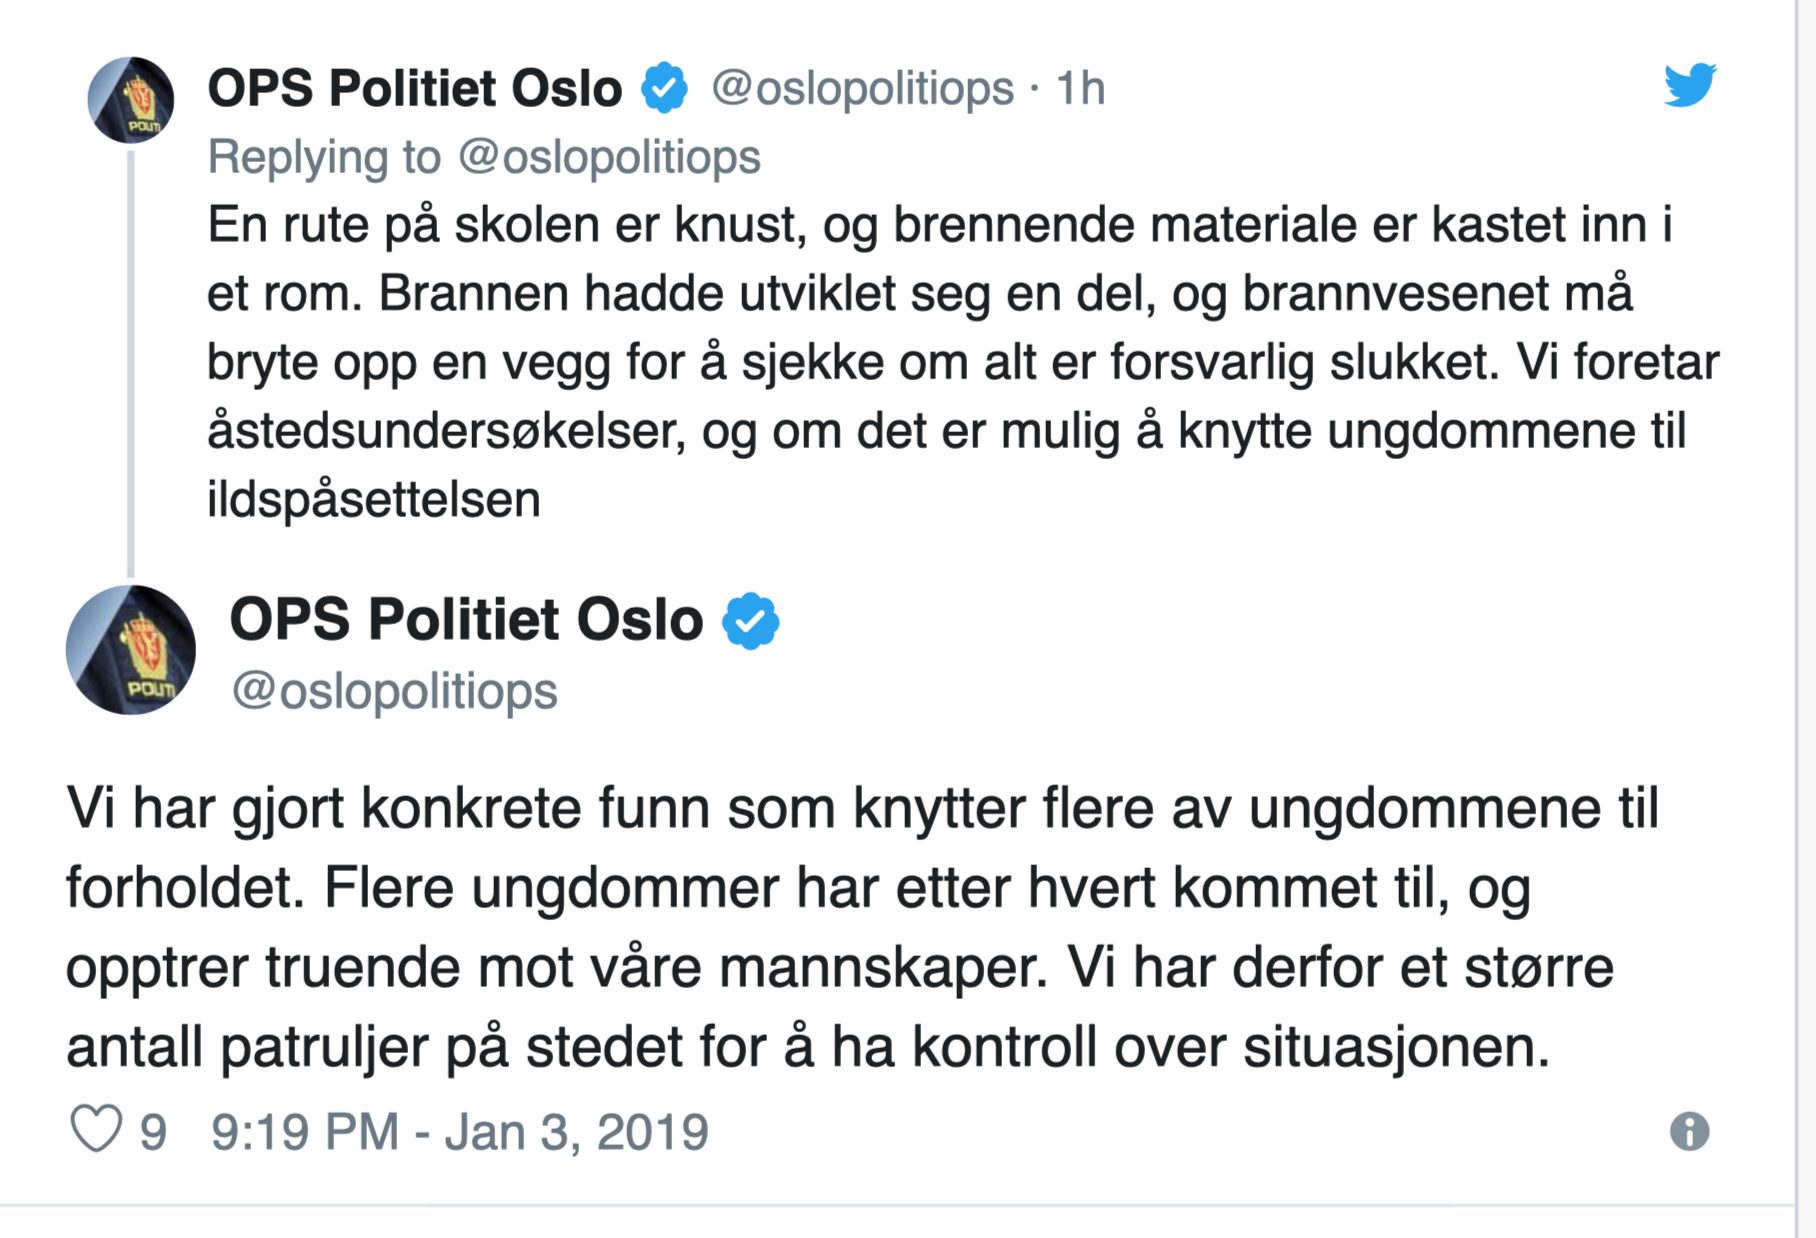The image size is (1816, 1238).
Task: Open the '9:19 PM - Jan 3, 2019' timestamp
Action: point(460,1132)
